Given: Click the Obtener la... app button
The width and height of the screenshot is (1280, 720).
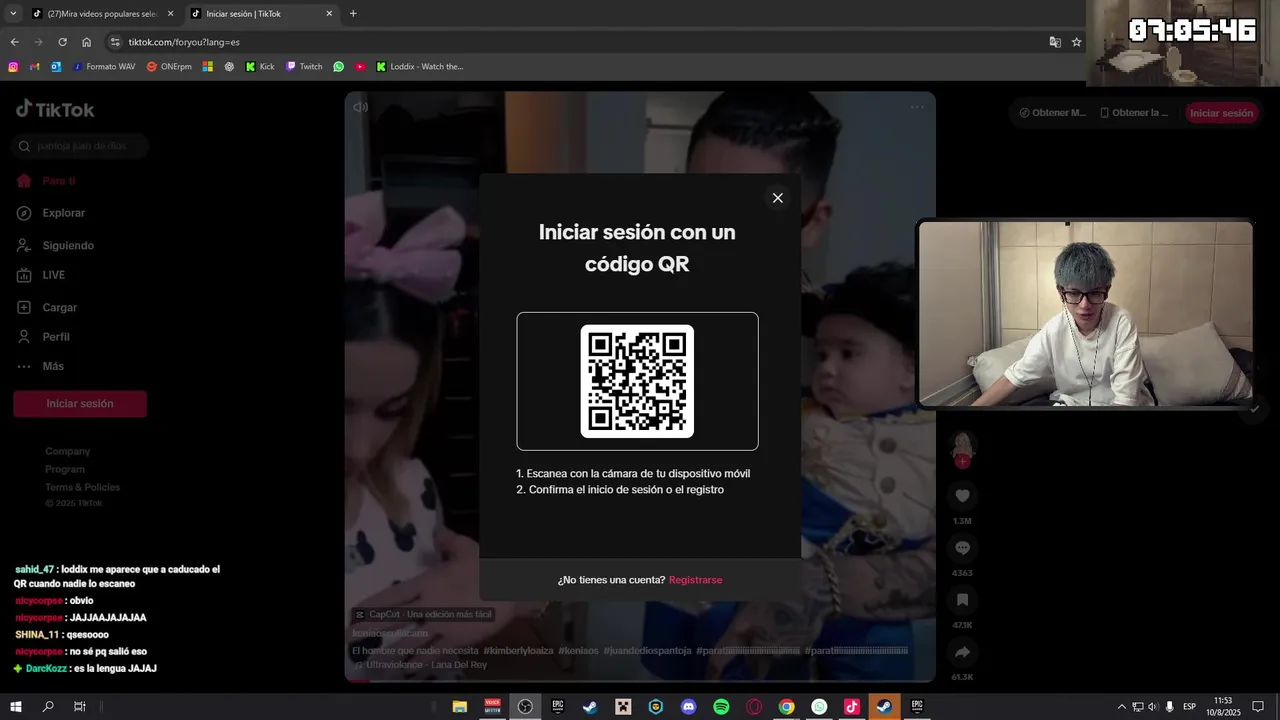Looking at the screenshot, I should point(1134,113).
